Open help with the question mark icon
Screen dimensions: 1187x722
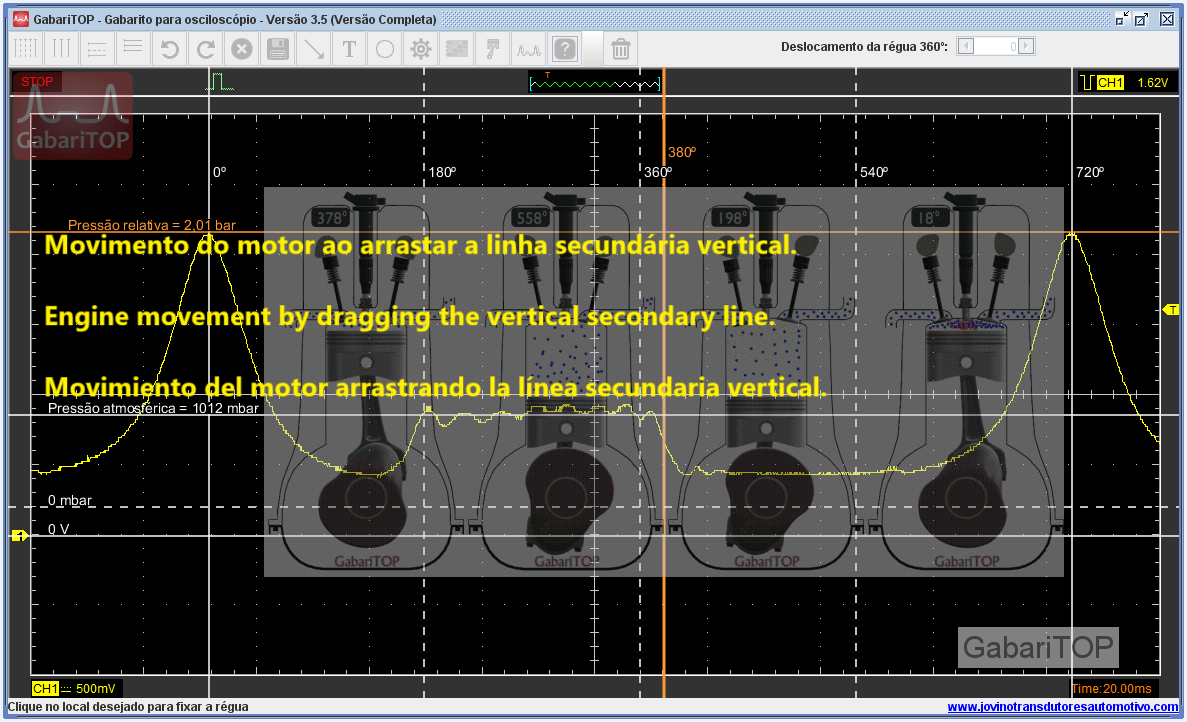coord(565,49)
